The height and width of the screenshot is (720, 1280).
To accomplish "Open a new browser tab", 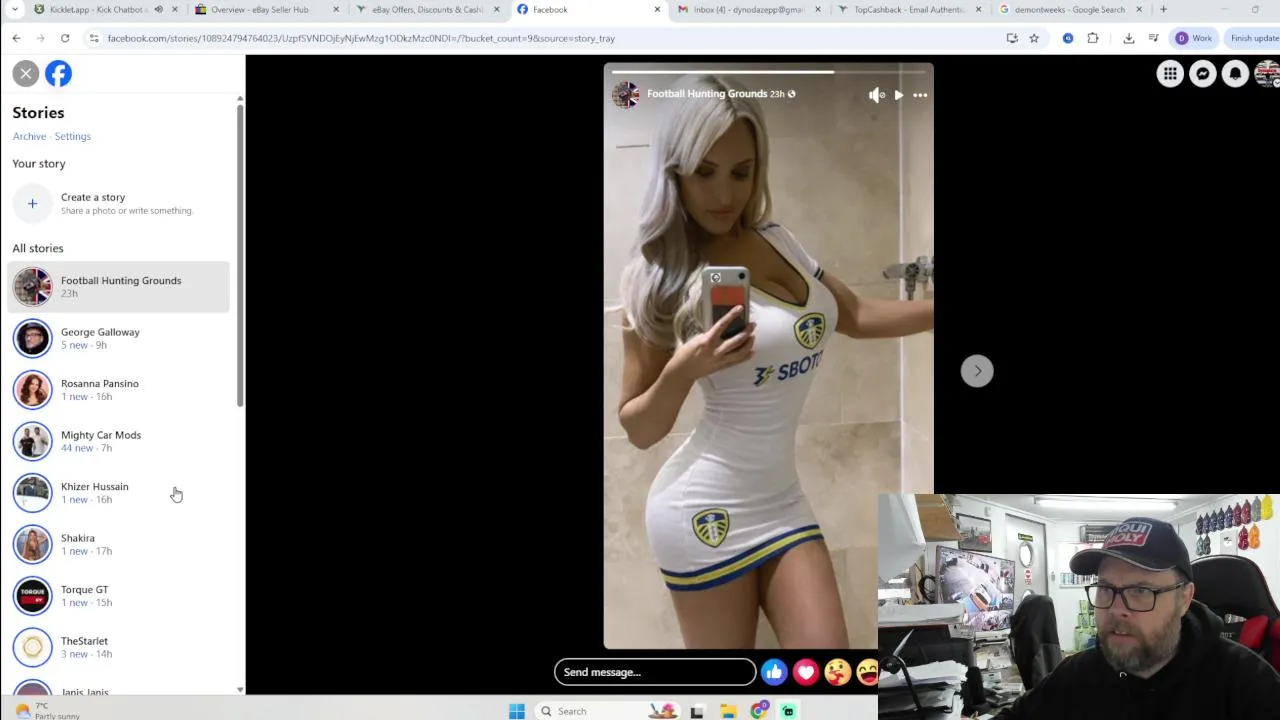I will click(x=1163, y=9).
